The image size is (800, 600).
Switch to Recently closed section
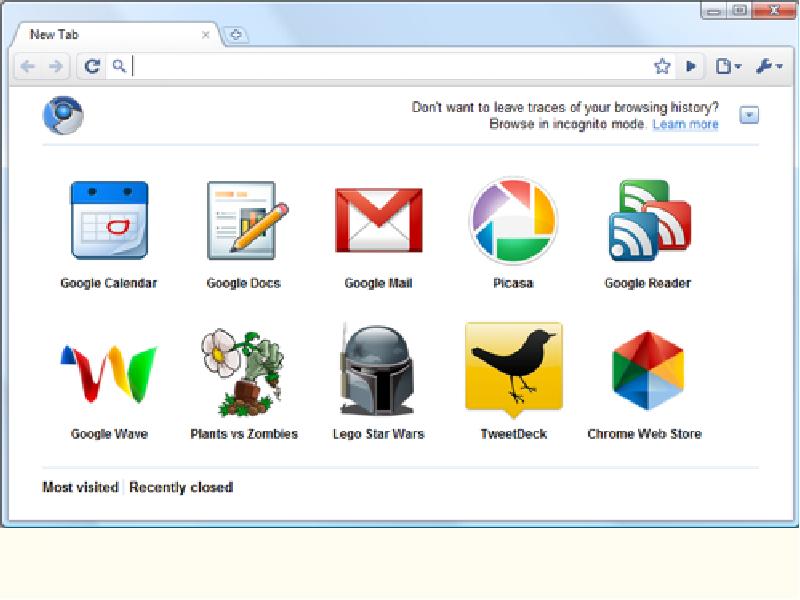(x=181, y=487)
